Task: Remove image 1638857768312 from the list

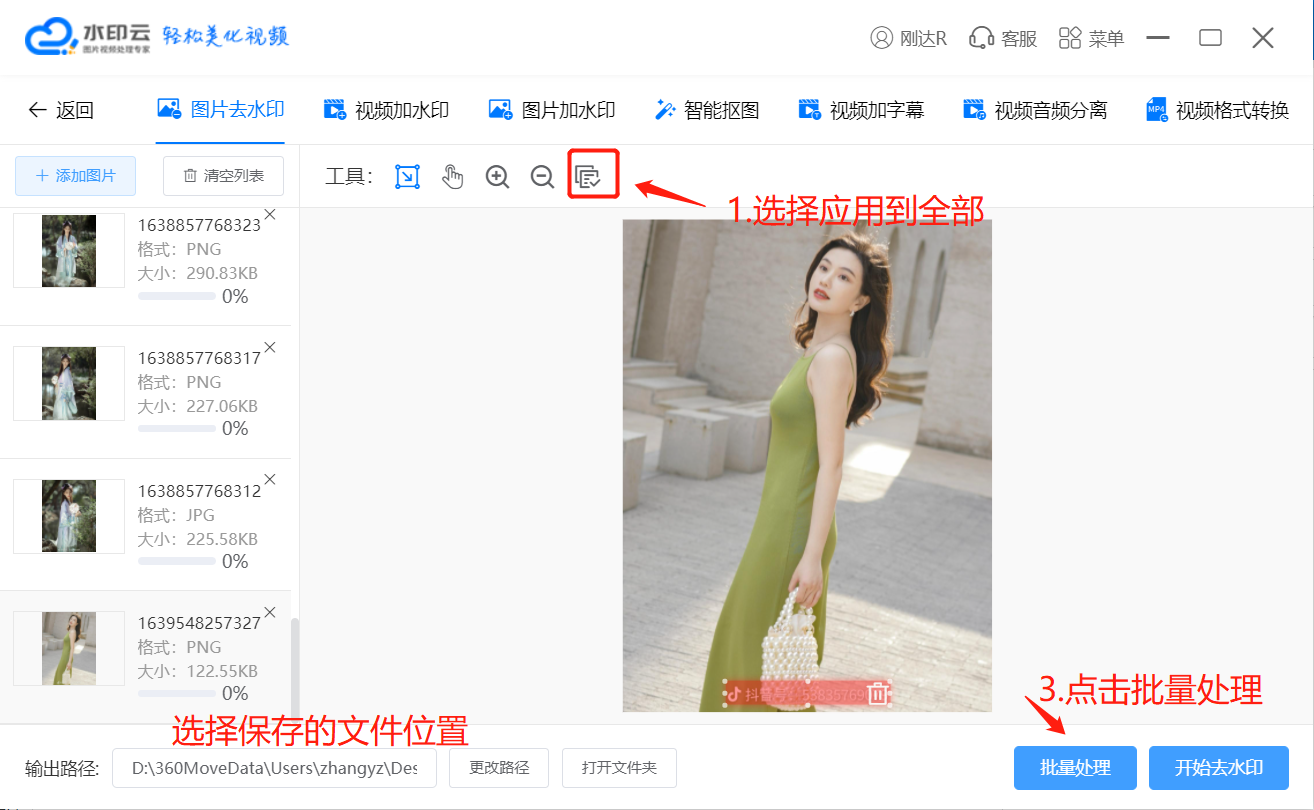Action: (x=269, y=479)
